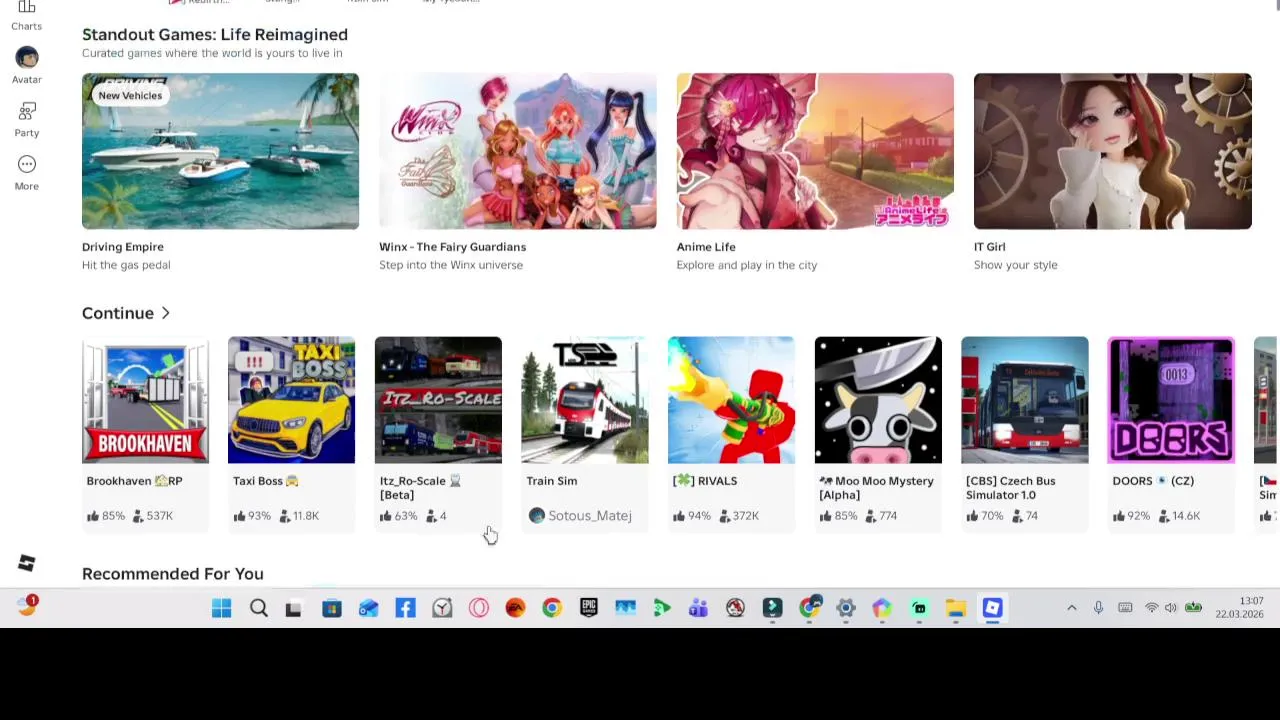1280x720 pixels.
Task: Open the Winx Fairy Guardians banner thumbnail
Action: (x=518, y=151)
